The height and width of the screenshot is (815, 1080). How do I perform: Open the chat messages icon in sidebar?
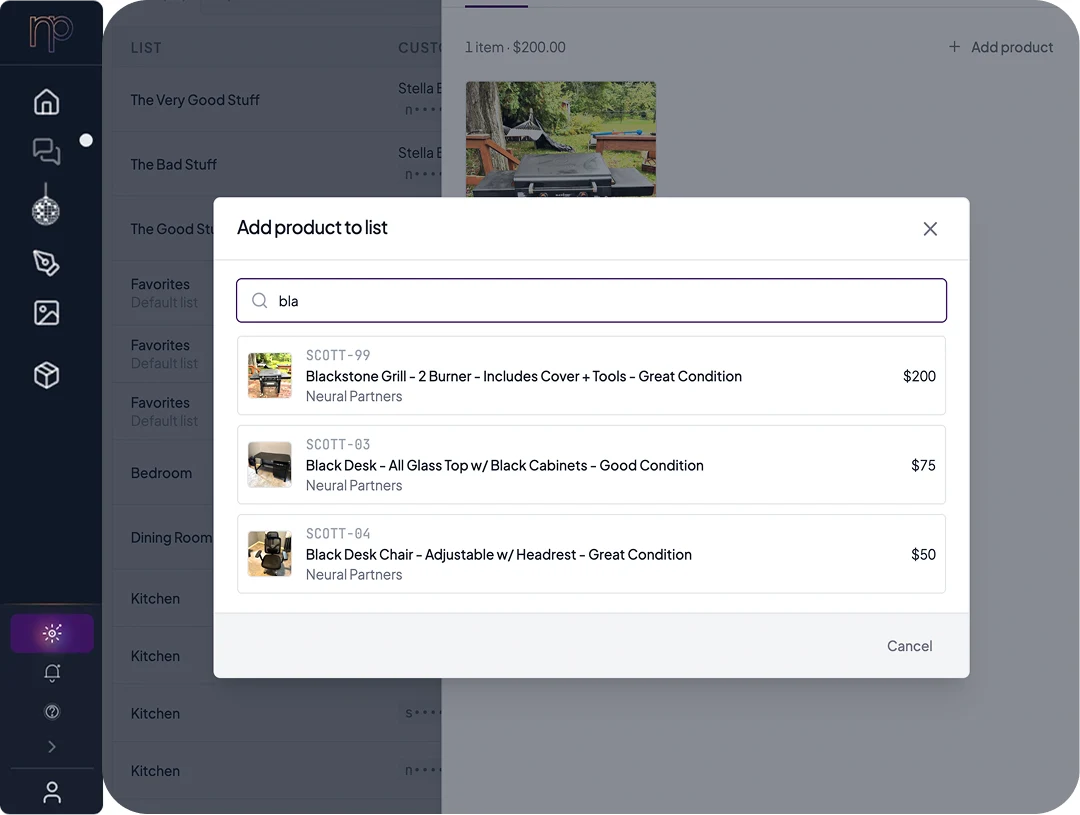[46, 152]
